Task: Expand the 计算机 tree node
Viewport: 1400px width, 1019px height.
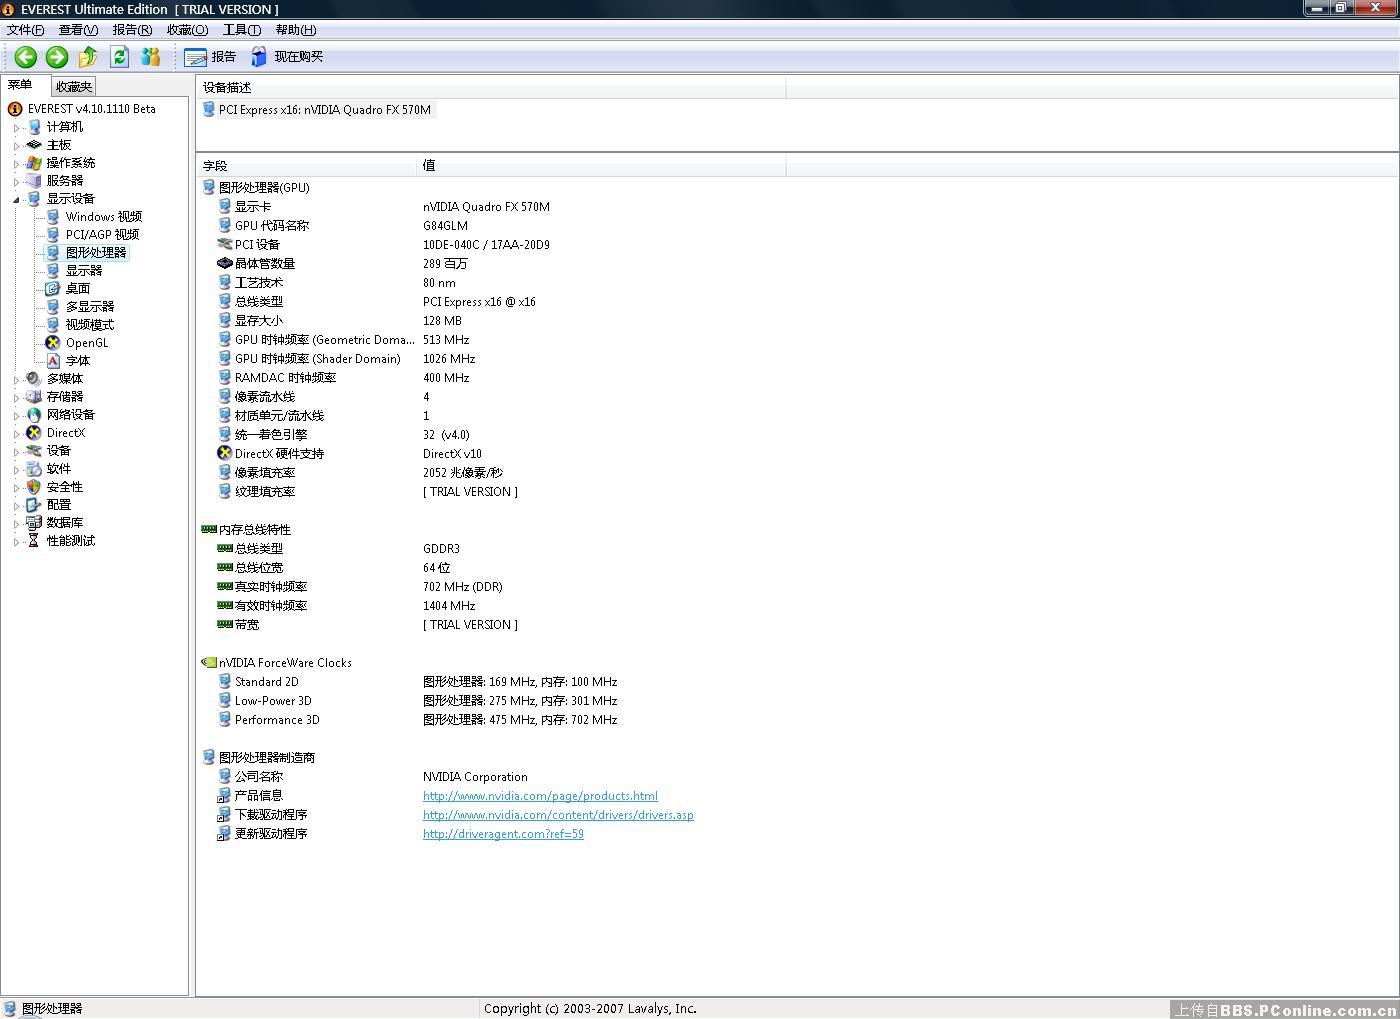Action: [16, 128]
